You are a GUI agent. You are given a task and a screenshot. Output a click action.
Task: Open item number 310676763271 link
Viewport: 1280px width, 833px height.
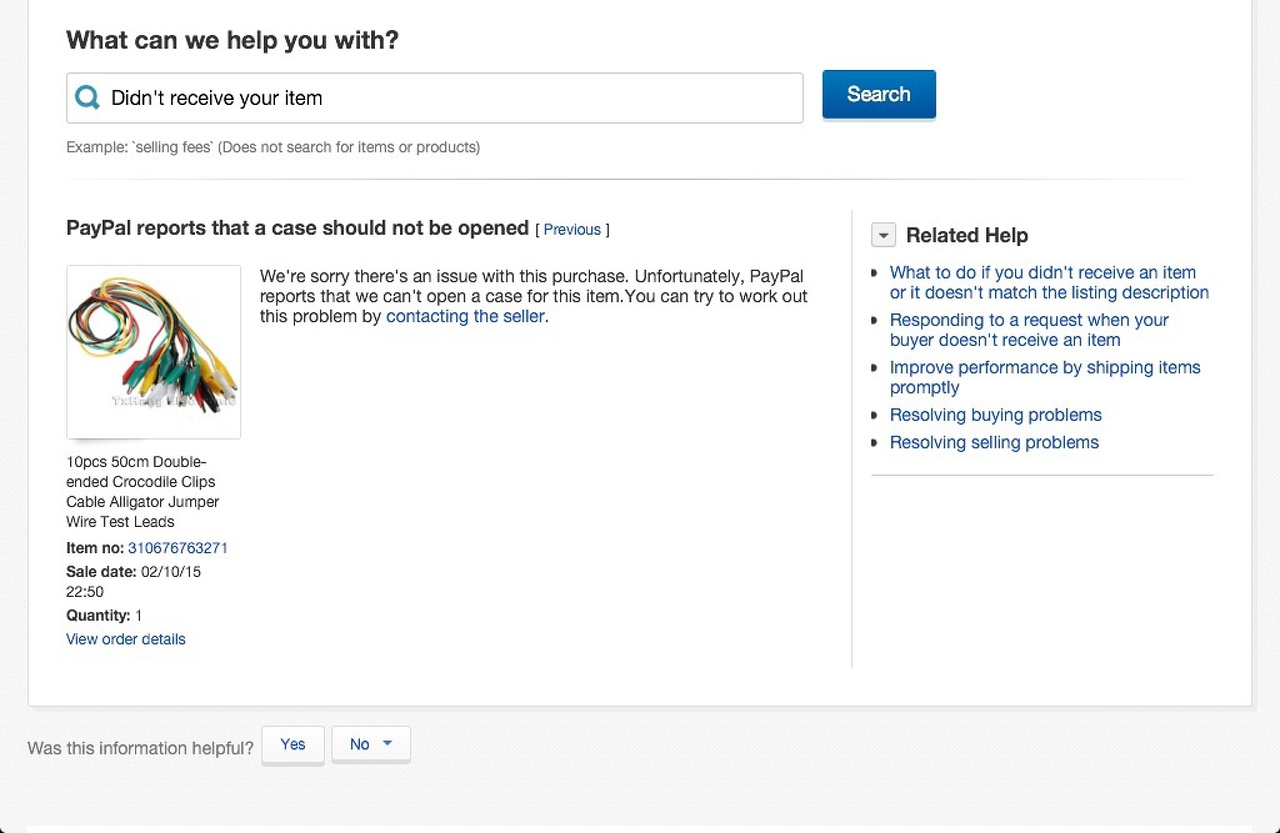pos(178,548)
